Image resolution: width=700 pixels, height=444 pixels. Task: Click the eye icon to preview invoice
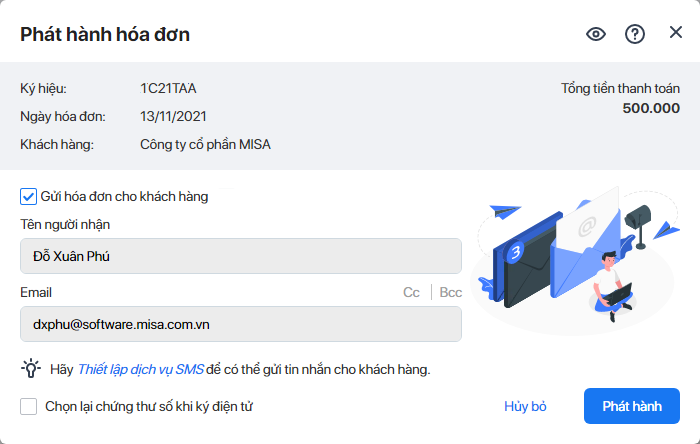[x=596, y=34]
